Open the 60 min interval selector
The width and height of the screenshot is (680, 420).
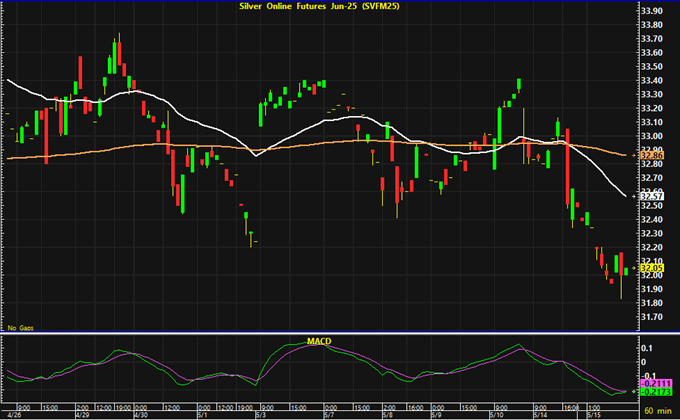coord(658,411)
